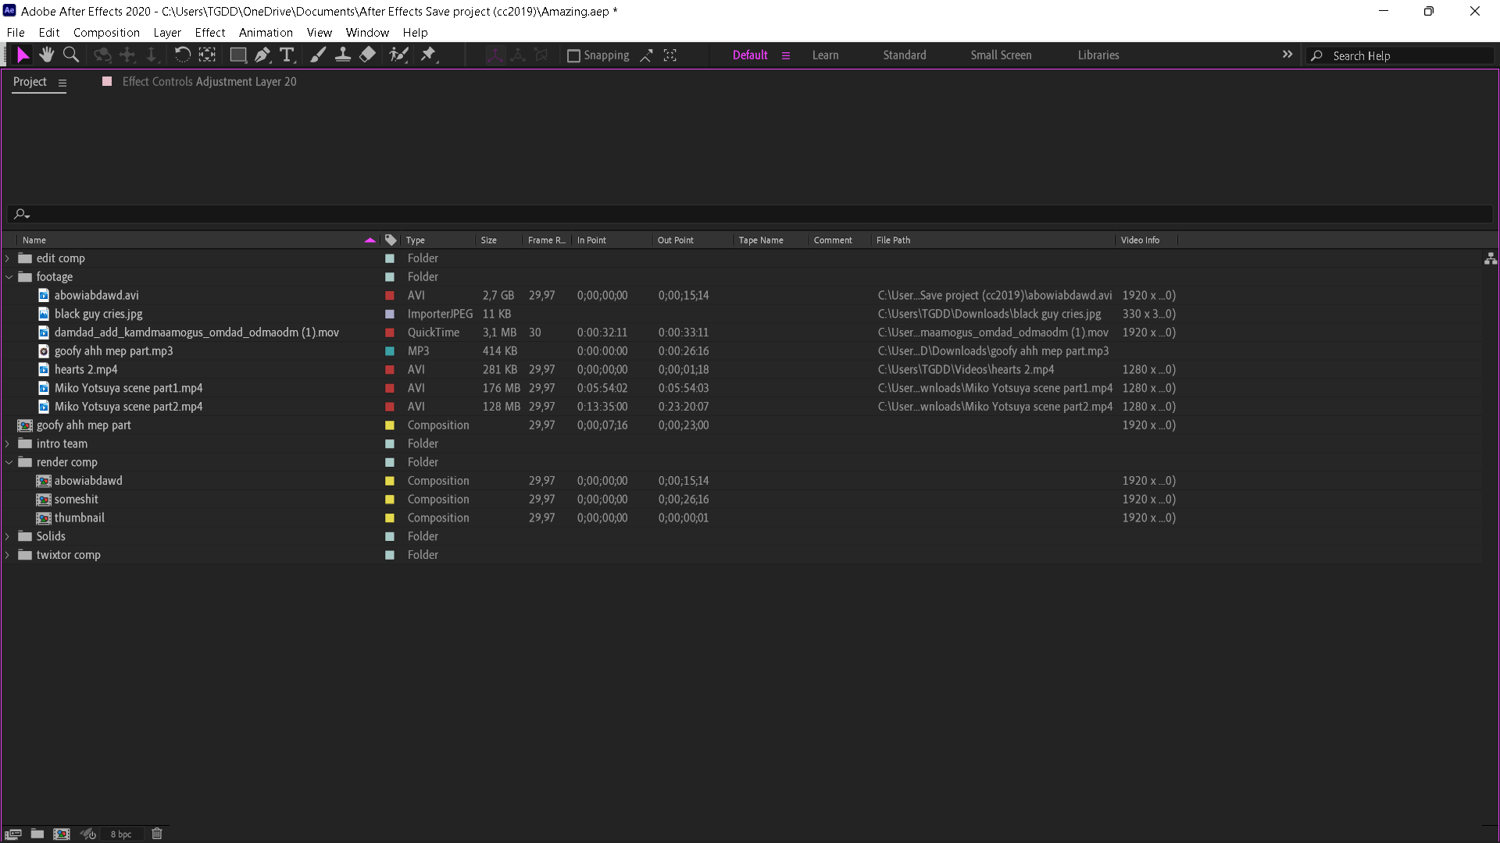Image resolution: width=1500 pixels, height=843 pixels.
Task: Expand the edit comp folder
Action: [9, 258]
